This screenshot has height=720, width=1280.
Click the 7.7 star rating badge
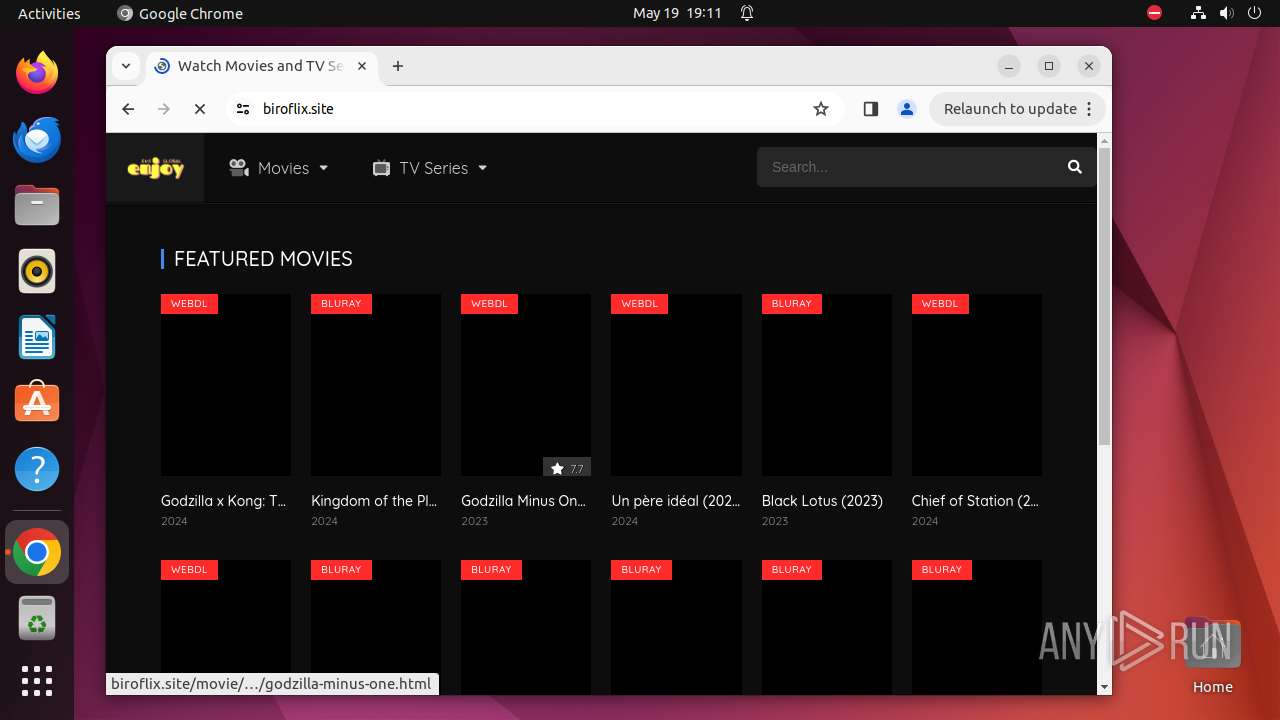pyautogui.click(x=567, y=468)
